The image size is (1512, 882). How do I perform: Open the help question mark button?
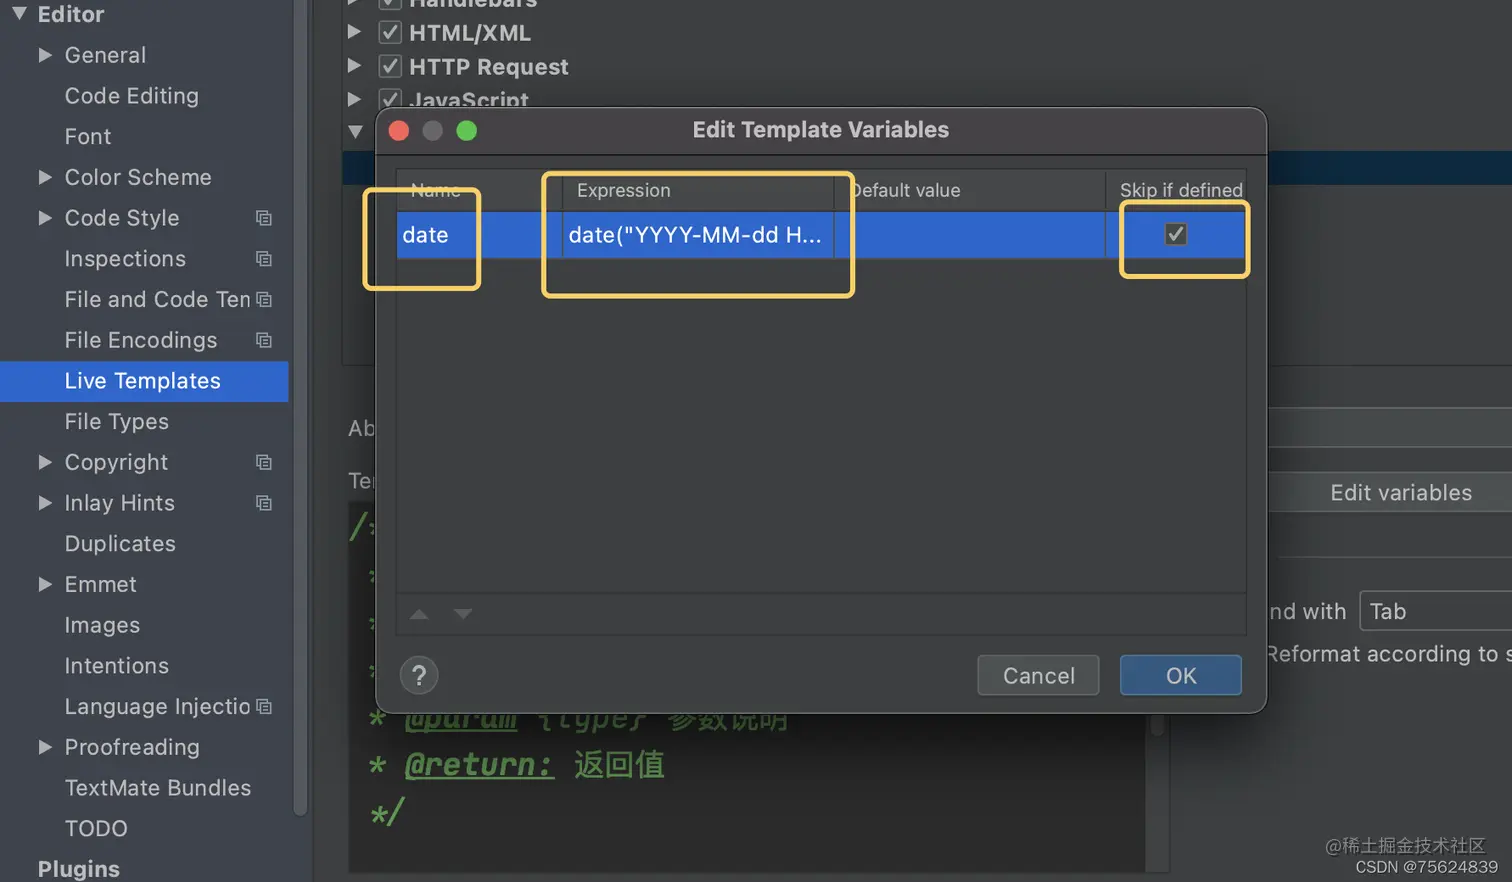pyautogui.click(x=419, y=676)
